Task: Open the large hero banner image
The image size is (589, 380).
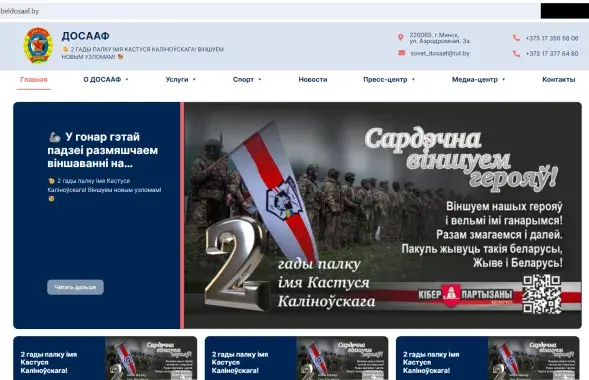Action: click(383, 215)
